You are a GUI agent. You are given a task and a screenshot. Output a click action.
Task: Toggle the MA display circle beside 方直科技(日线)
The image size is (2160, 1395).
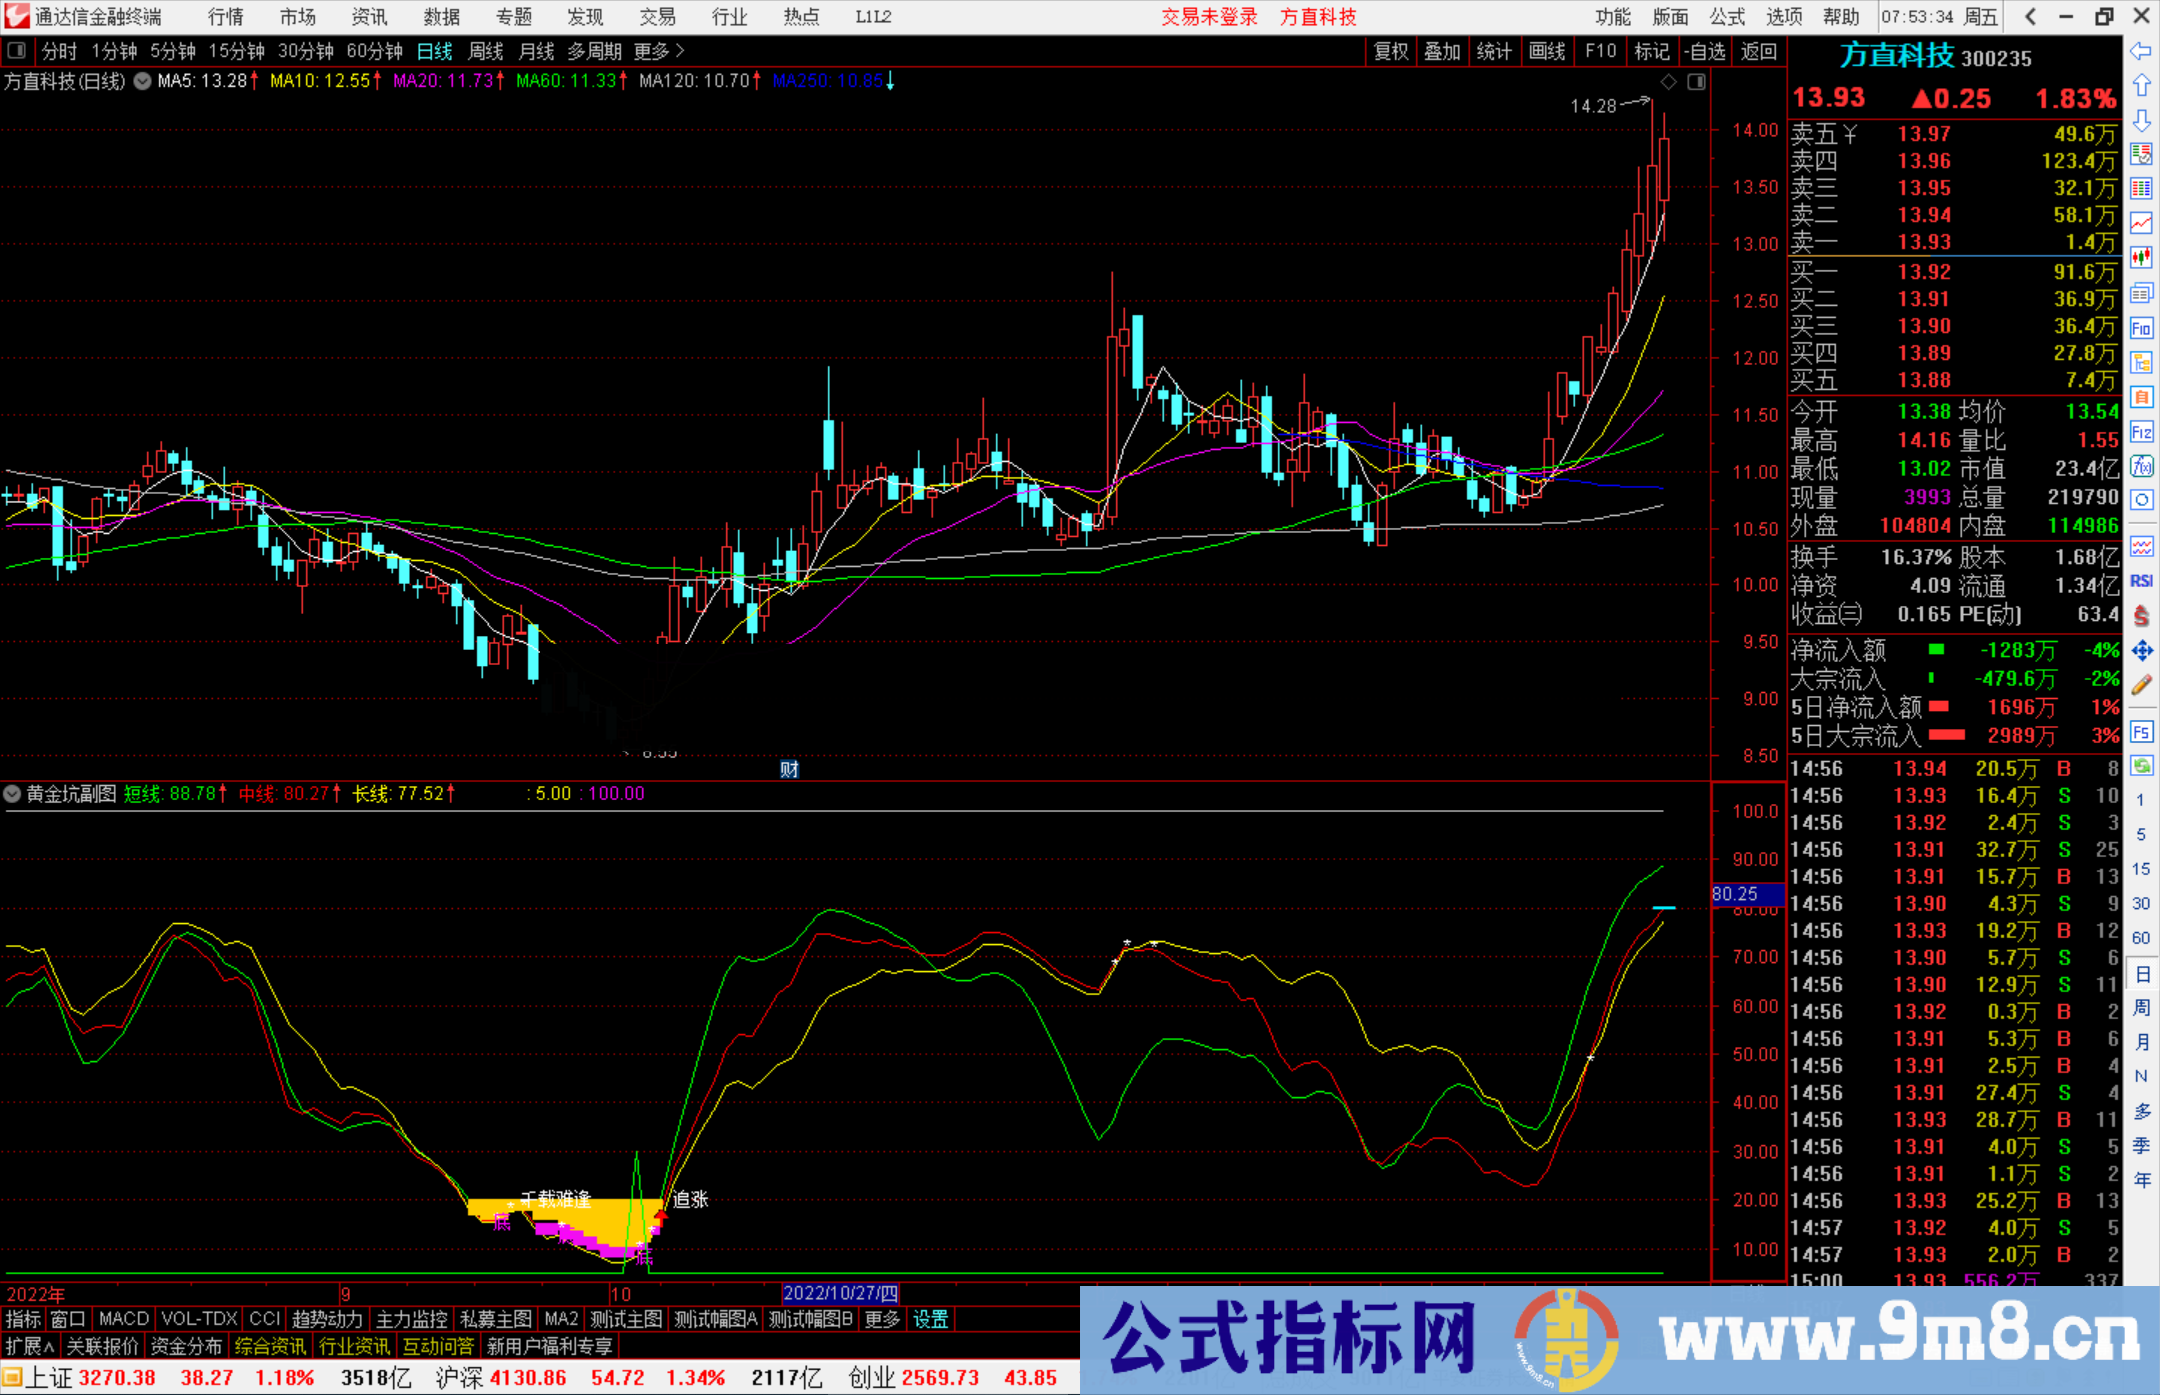142,82
